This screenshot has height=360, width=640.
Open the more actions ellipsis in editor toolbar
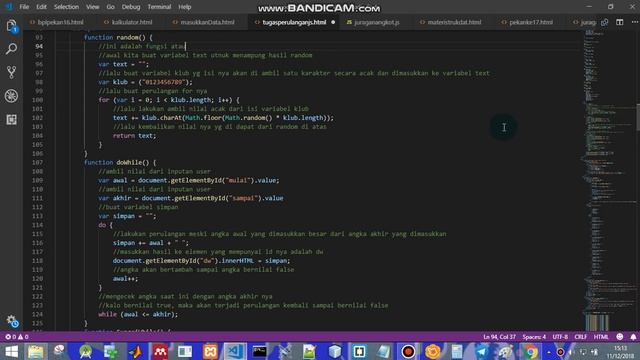coord(635,22)
